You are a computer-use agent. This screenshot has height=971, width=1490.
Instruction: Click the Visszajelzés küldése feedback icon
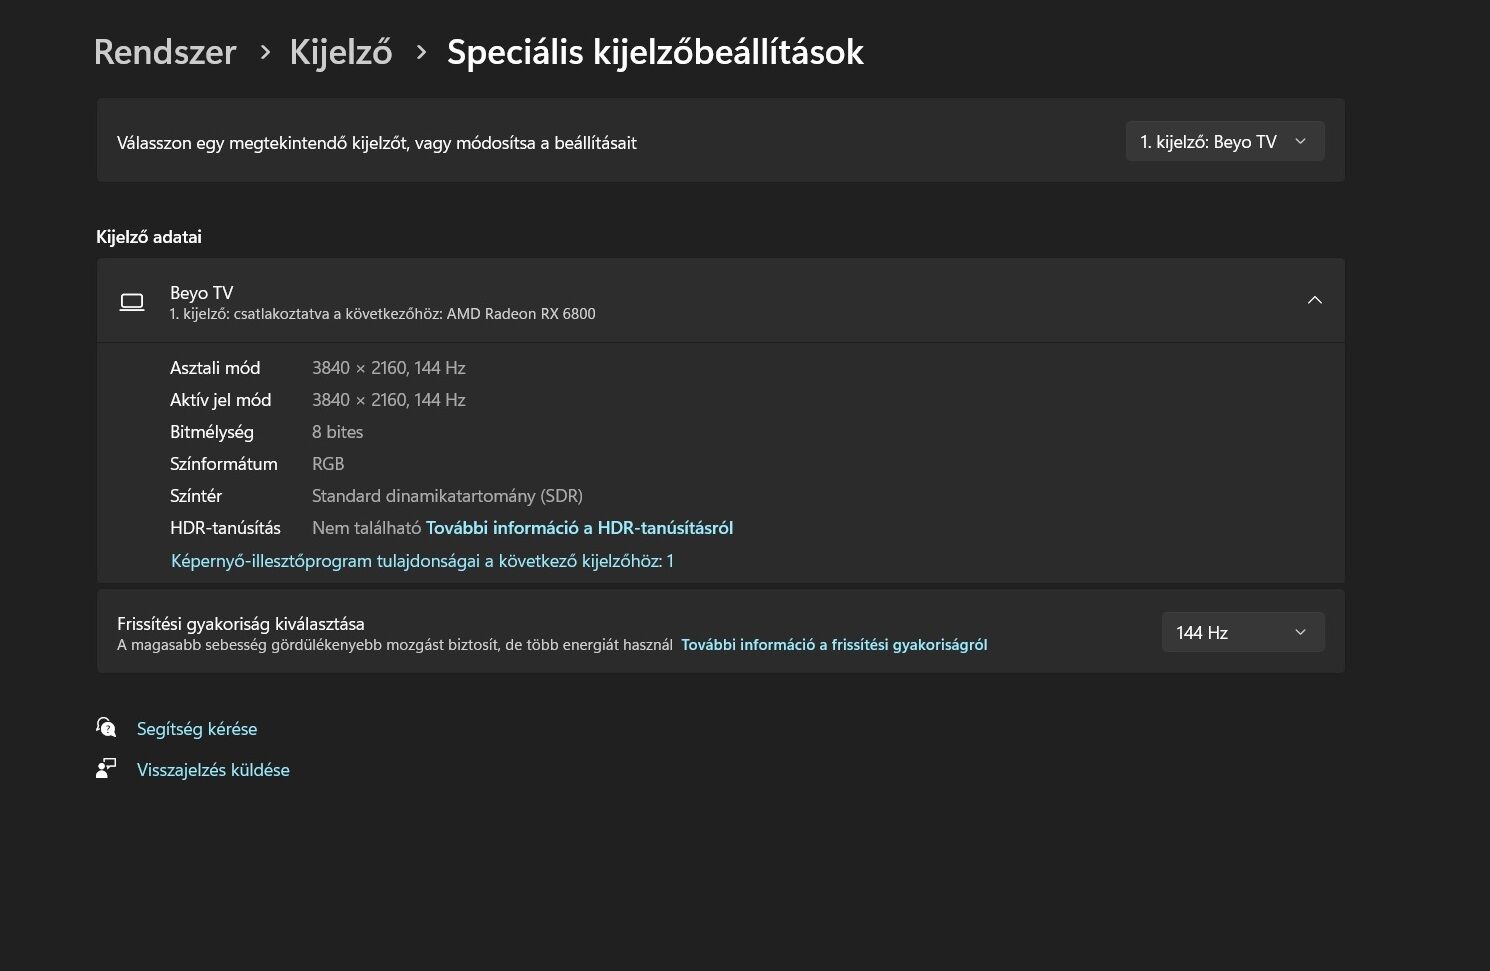coord(106,768)
